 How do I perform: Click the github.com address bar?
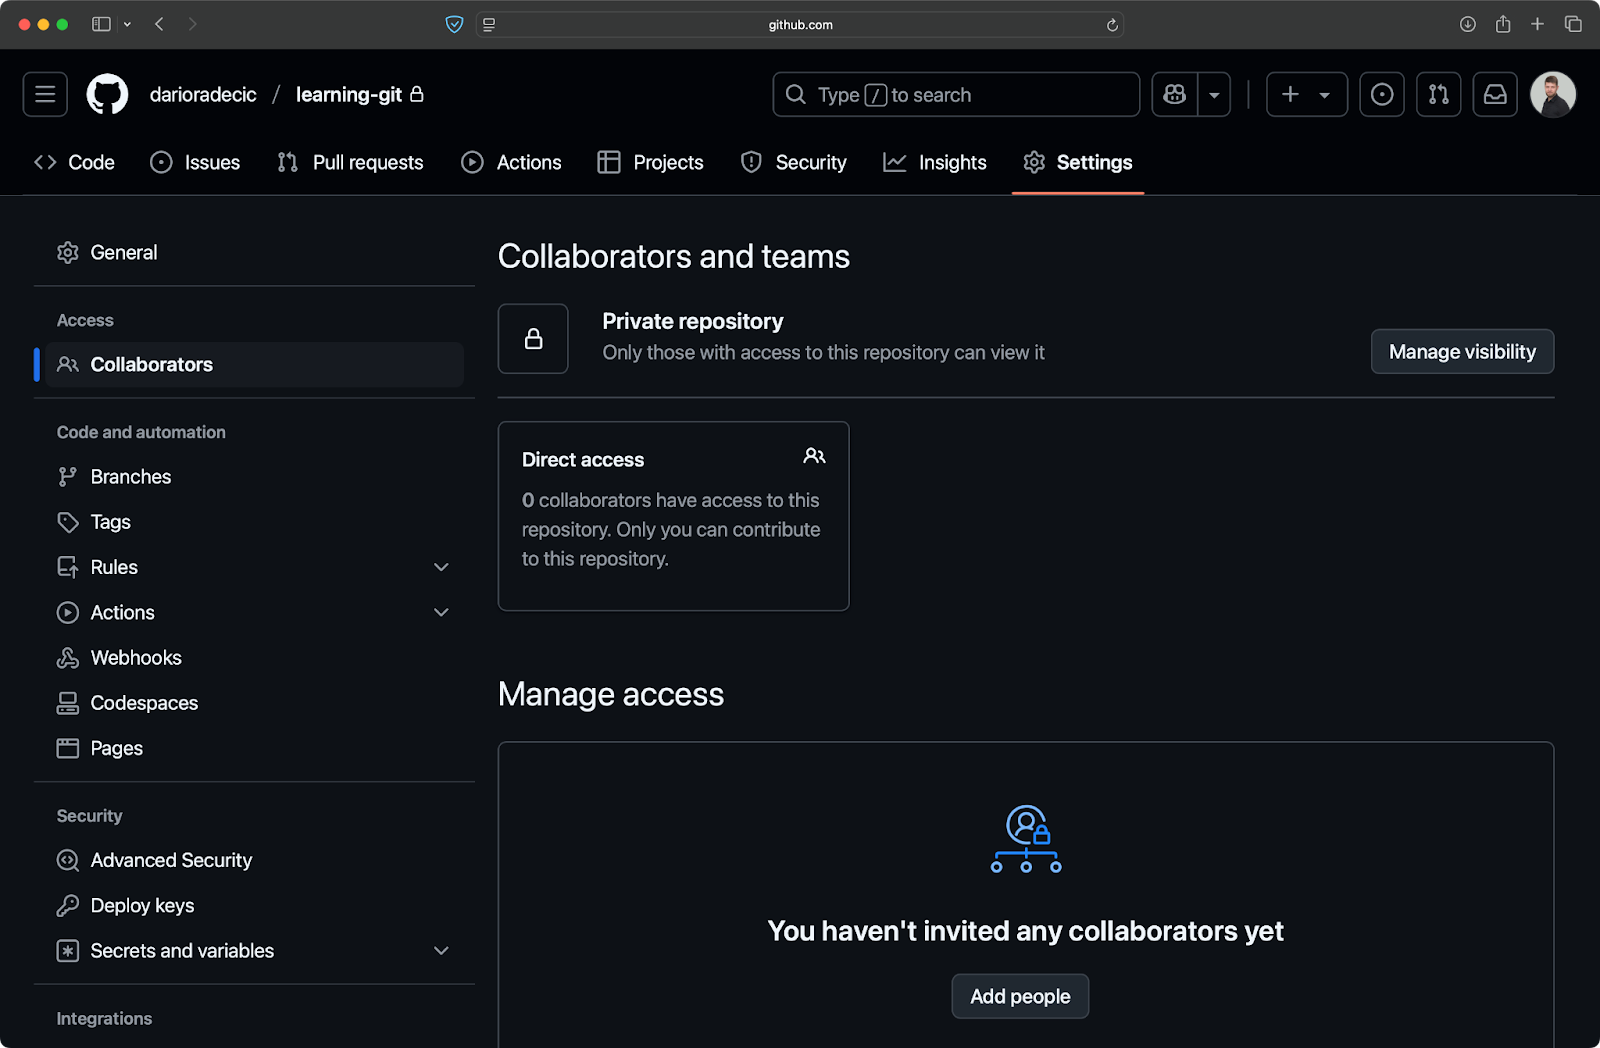tap(800, 24)
